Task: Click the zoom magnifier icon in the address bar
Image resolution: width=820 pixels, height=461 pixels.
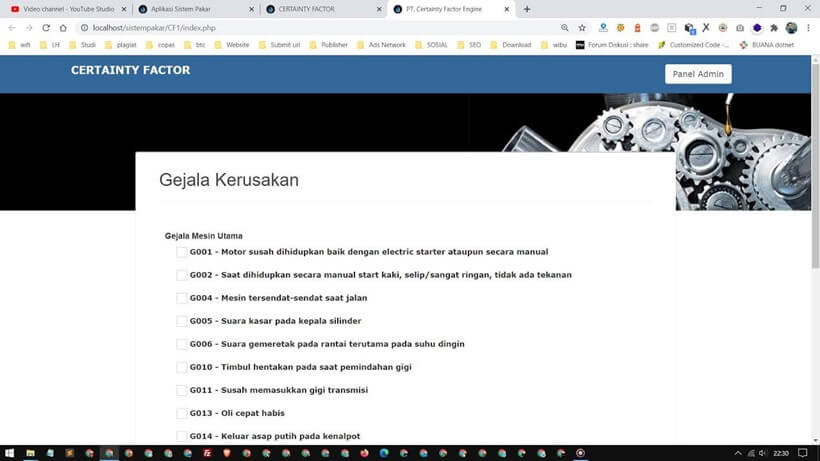Action: click(565, 28)
